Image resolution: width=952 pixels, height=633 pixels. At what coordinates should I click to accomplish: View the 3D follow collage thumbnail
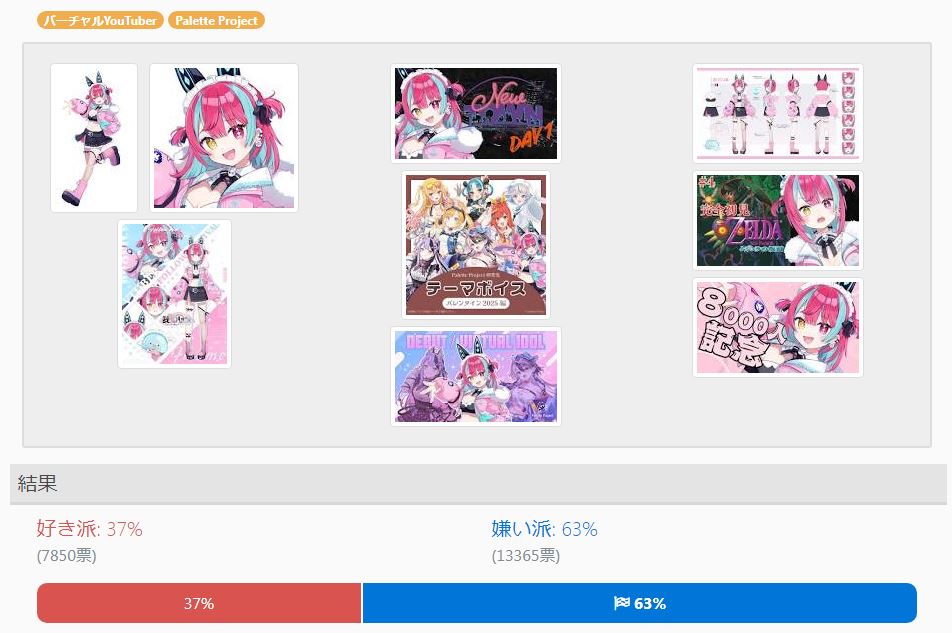(x=174, y=294)
